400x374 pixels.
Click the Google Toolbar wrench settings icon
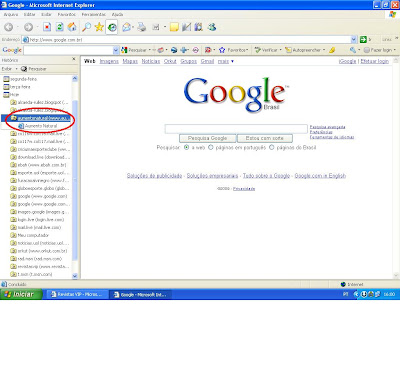click(353, 50)
